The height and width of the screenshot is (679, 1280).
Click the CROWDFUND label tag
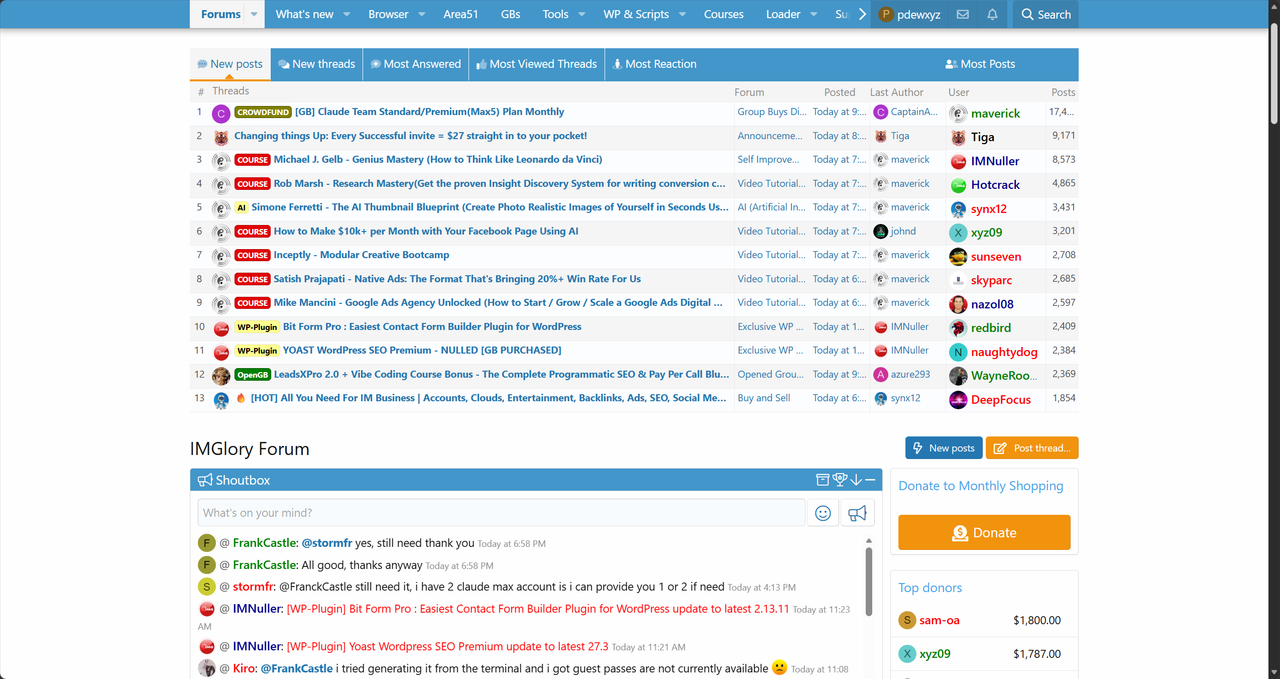click(263, 113)
